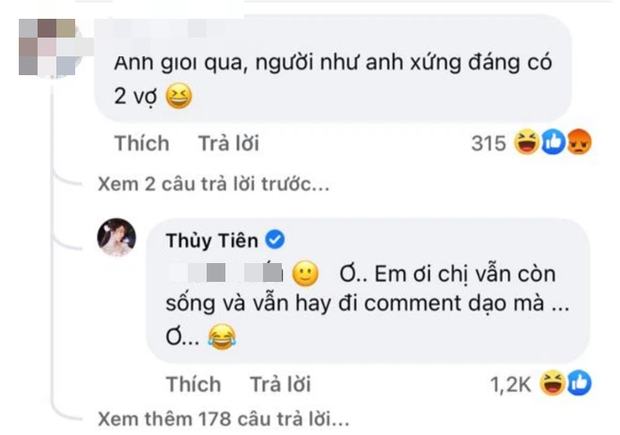Screen dimensions: 620x435
Task: Reply to the first comment via Trả lời
Action: (228, 144)
